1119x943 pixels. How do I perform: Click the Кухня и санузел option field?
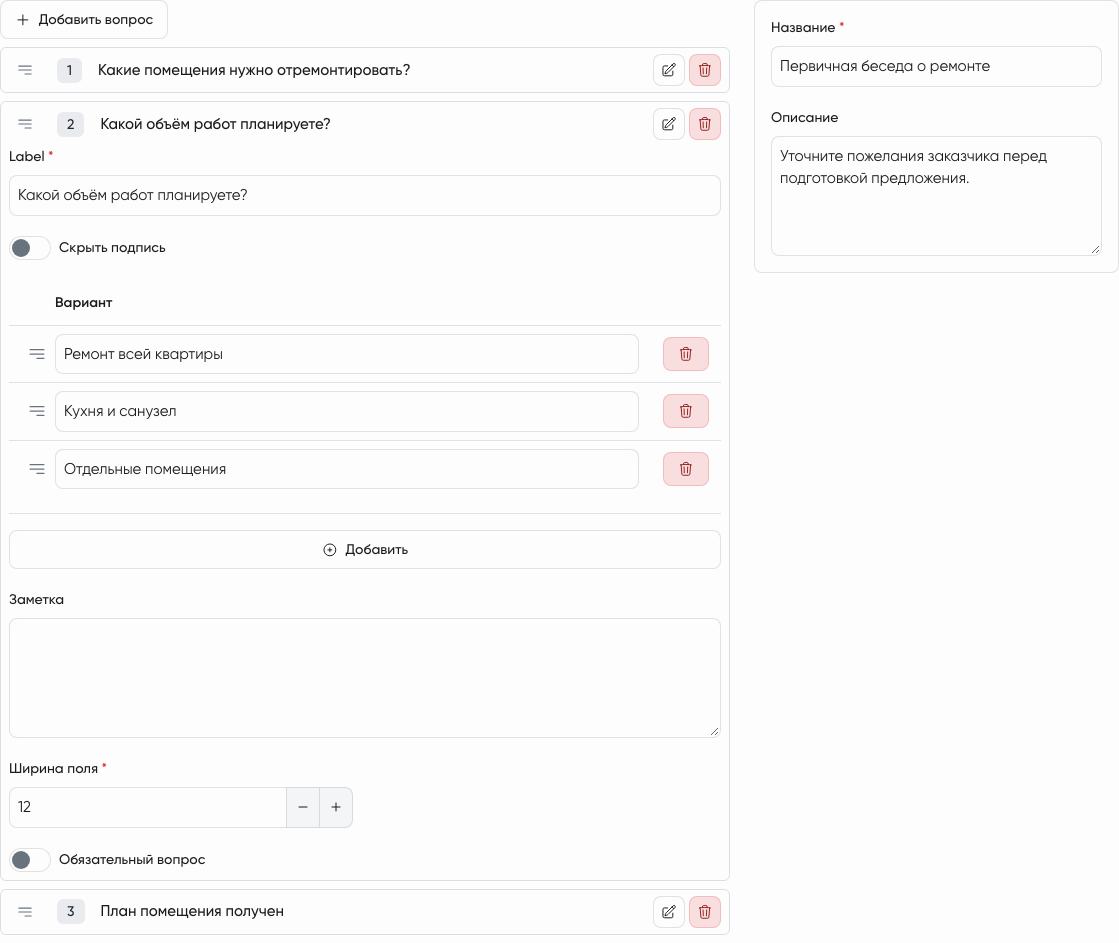pyautogui.click(x=347, y=411)
